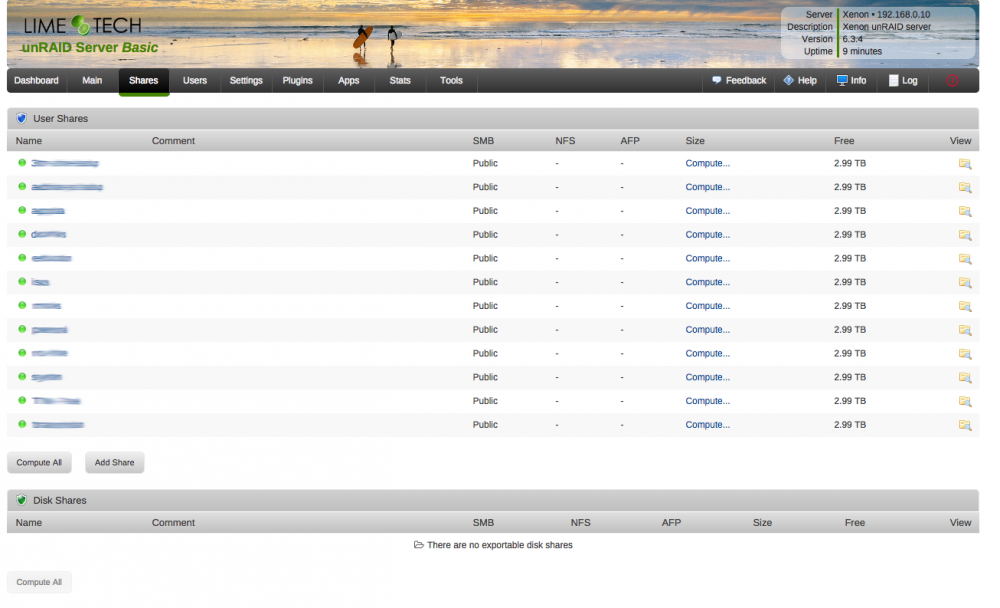Click the SMB header in Disk Shares

point(483,523)
